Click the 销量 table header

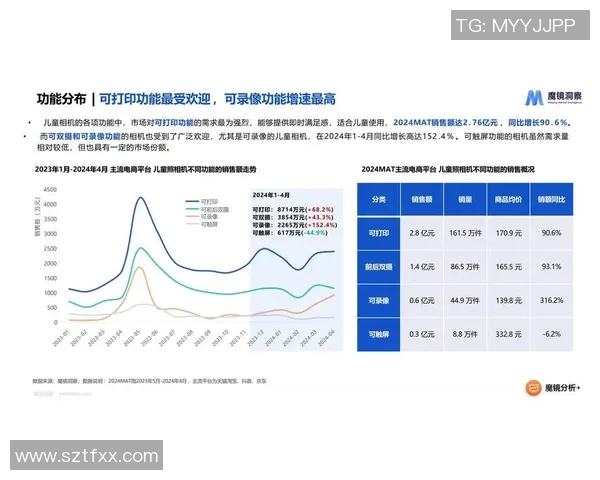tap(465, 199)
